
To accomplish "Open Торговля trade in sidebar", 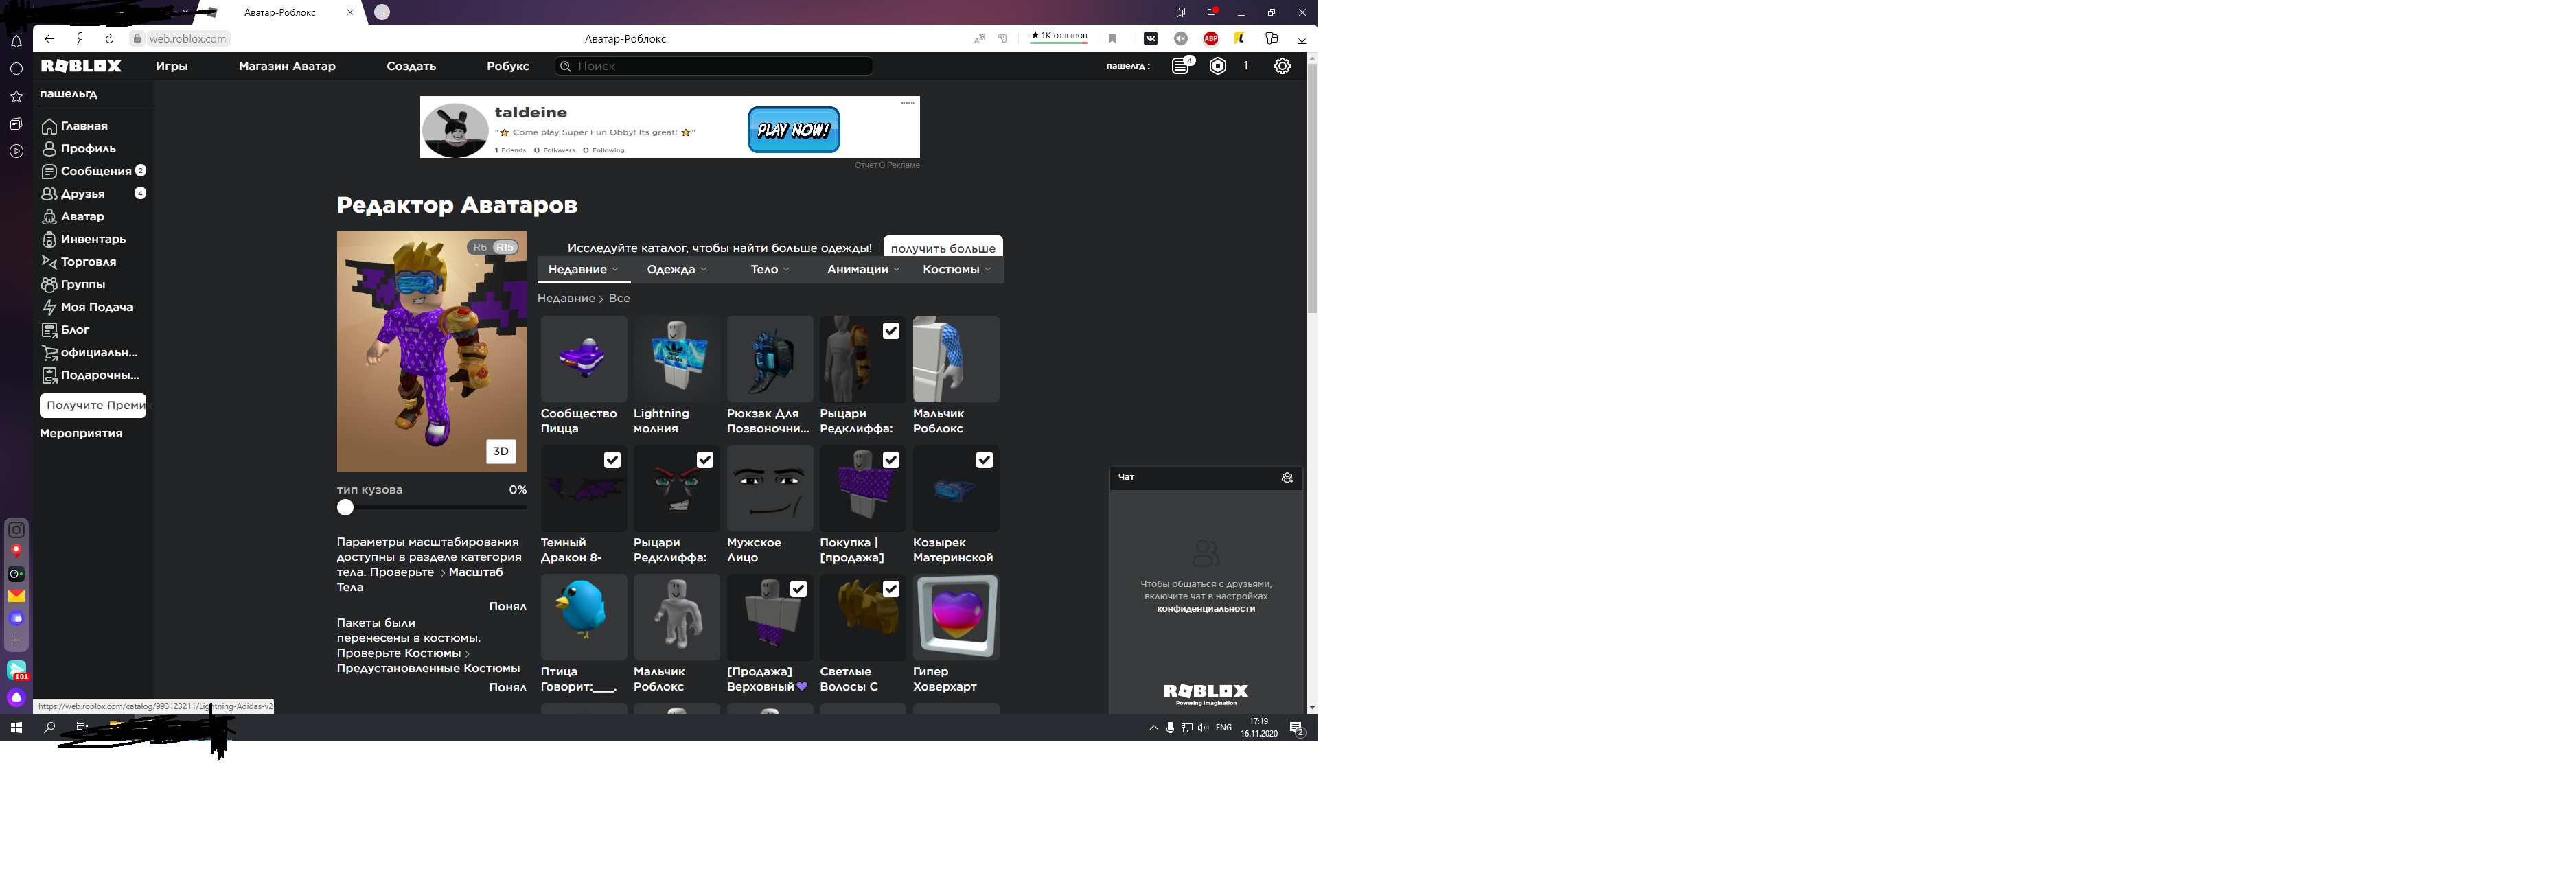I will (x=79, y=262).
